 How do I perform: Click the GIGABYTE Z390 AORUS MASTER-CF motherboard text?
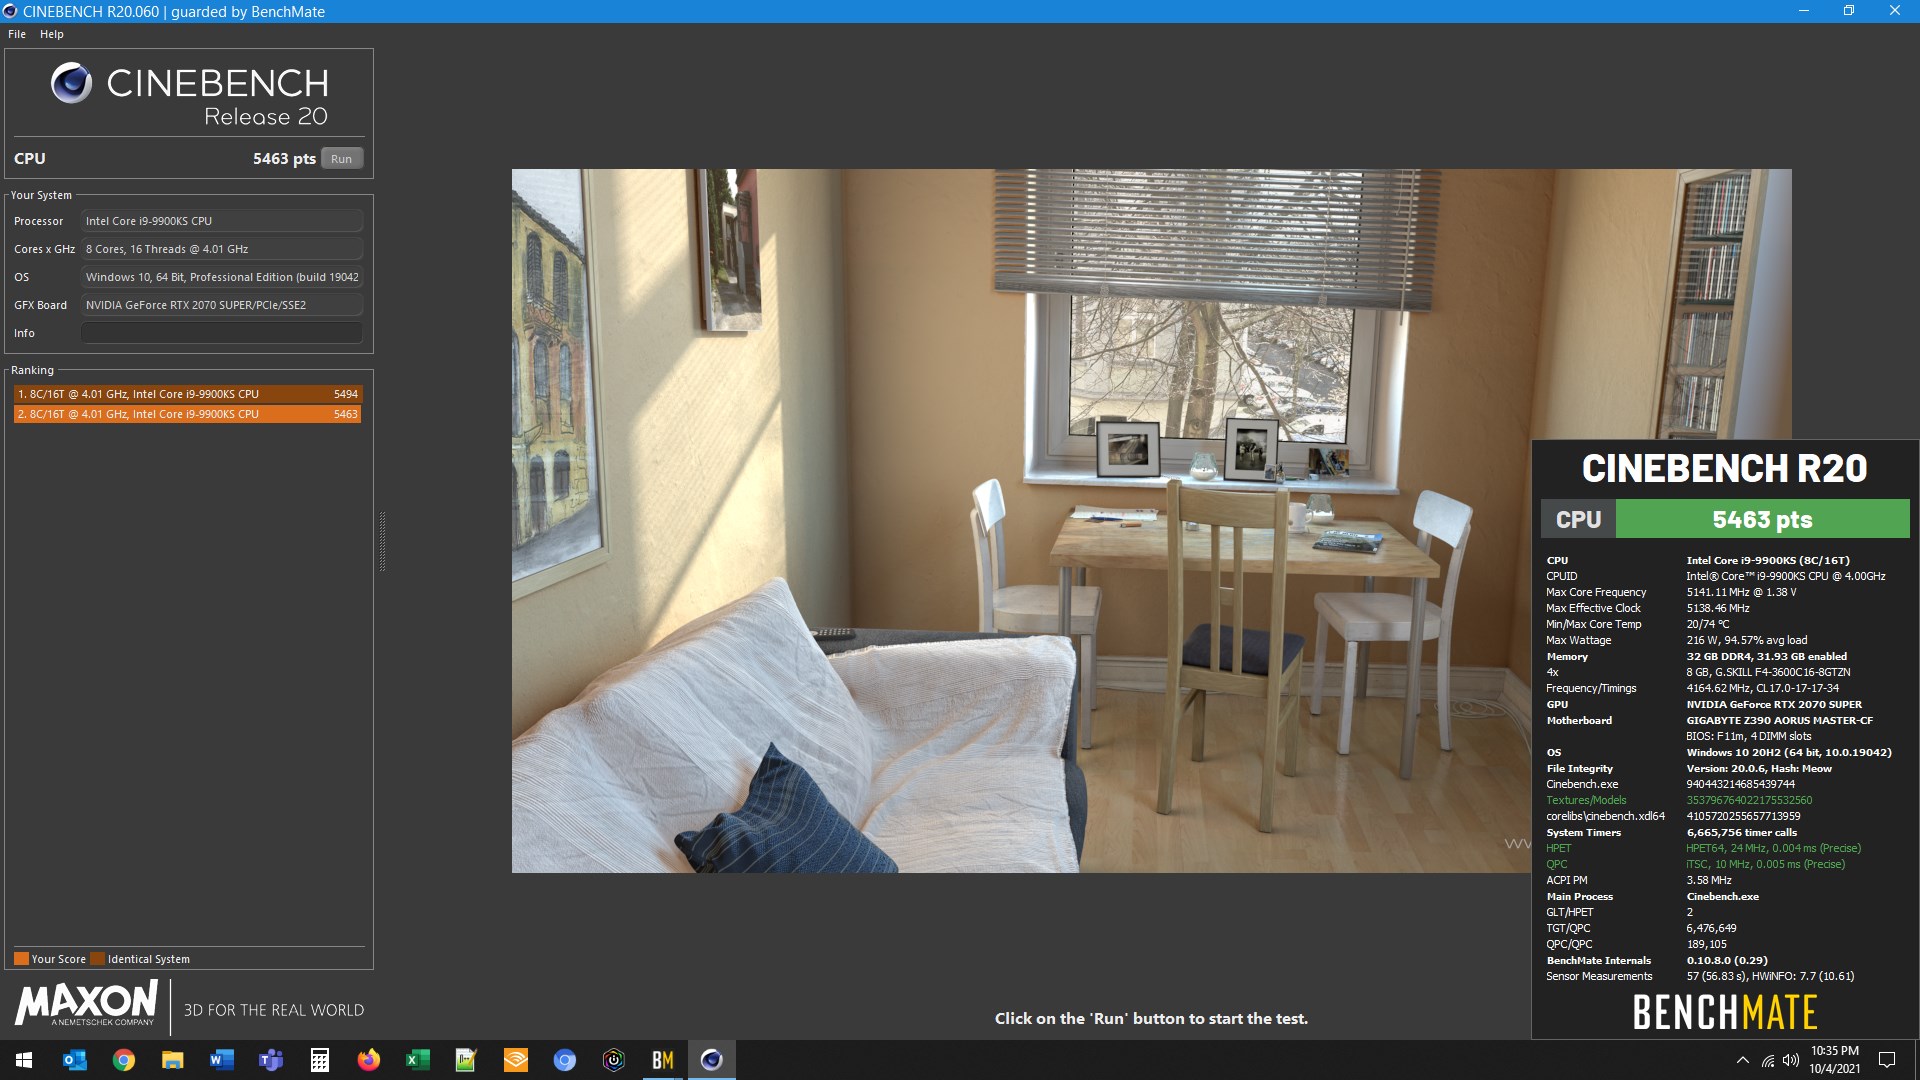[1779, 720]
